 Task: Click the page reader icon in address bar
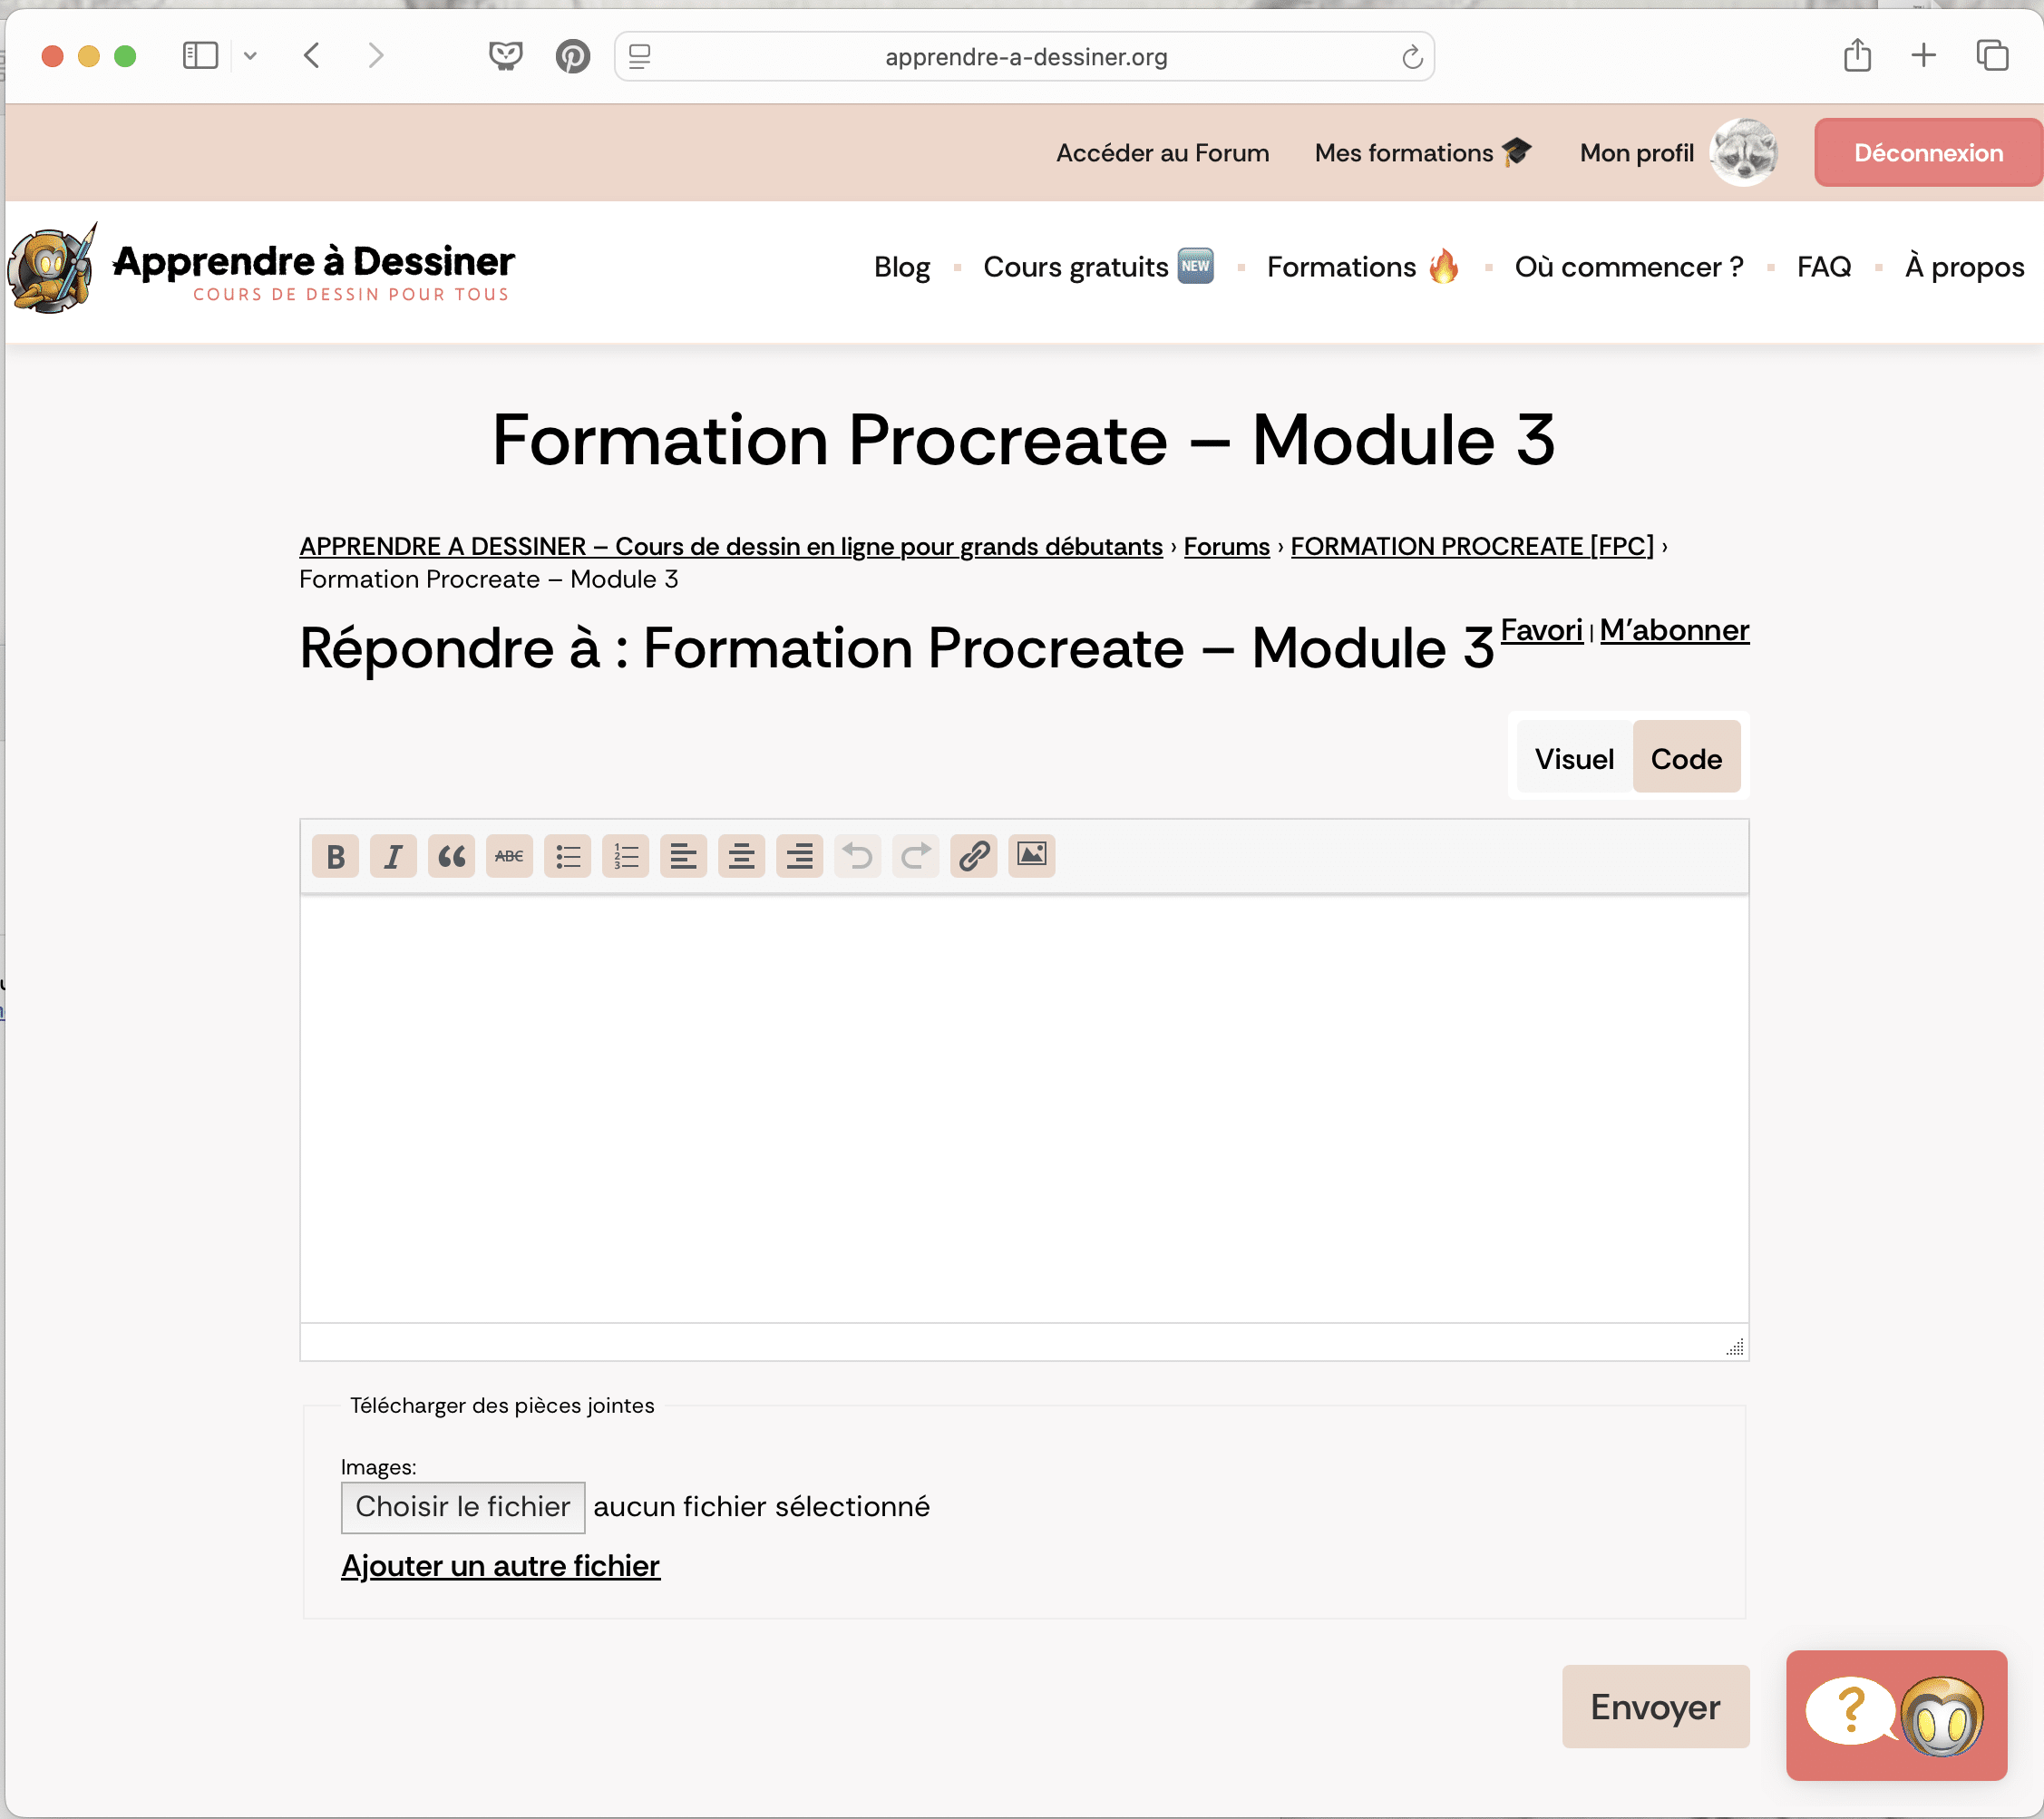(640, 57)
